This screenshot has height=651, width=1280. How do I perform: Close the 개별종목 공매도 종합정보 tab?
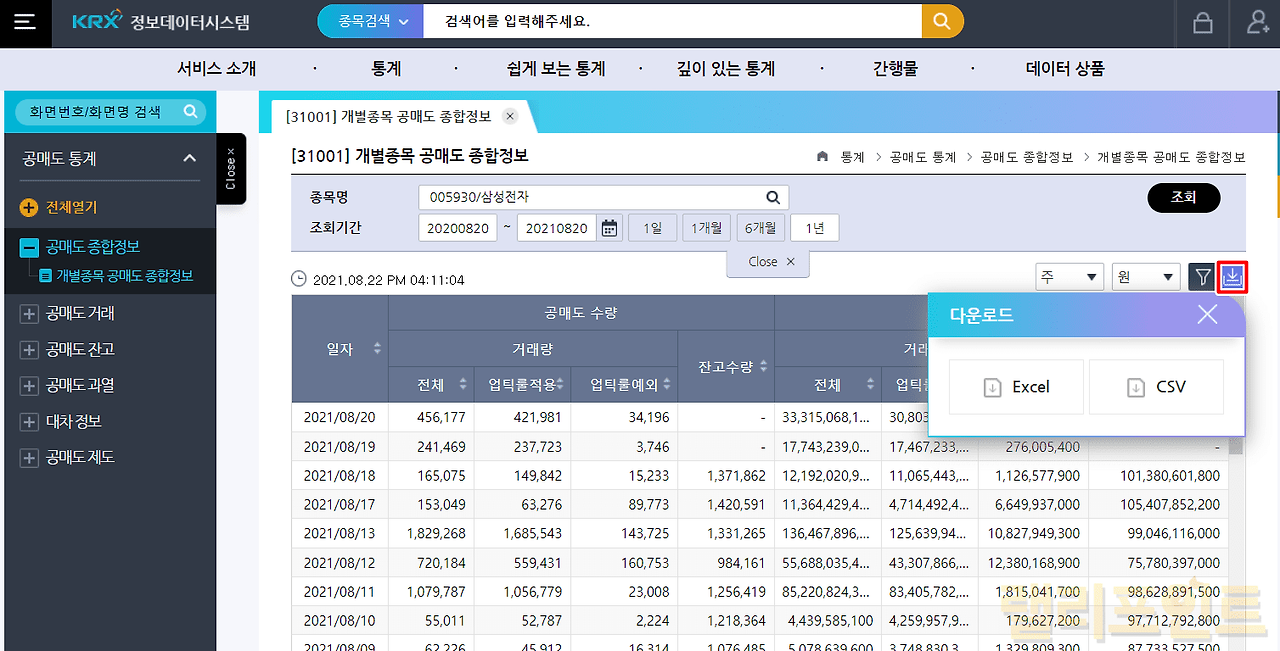[510, 116]
